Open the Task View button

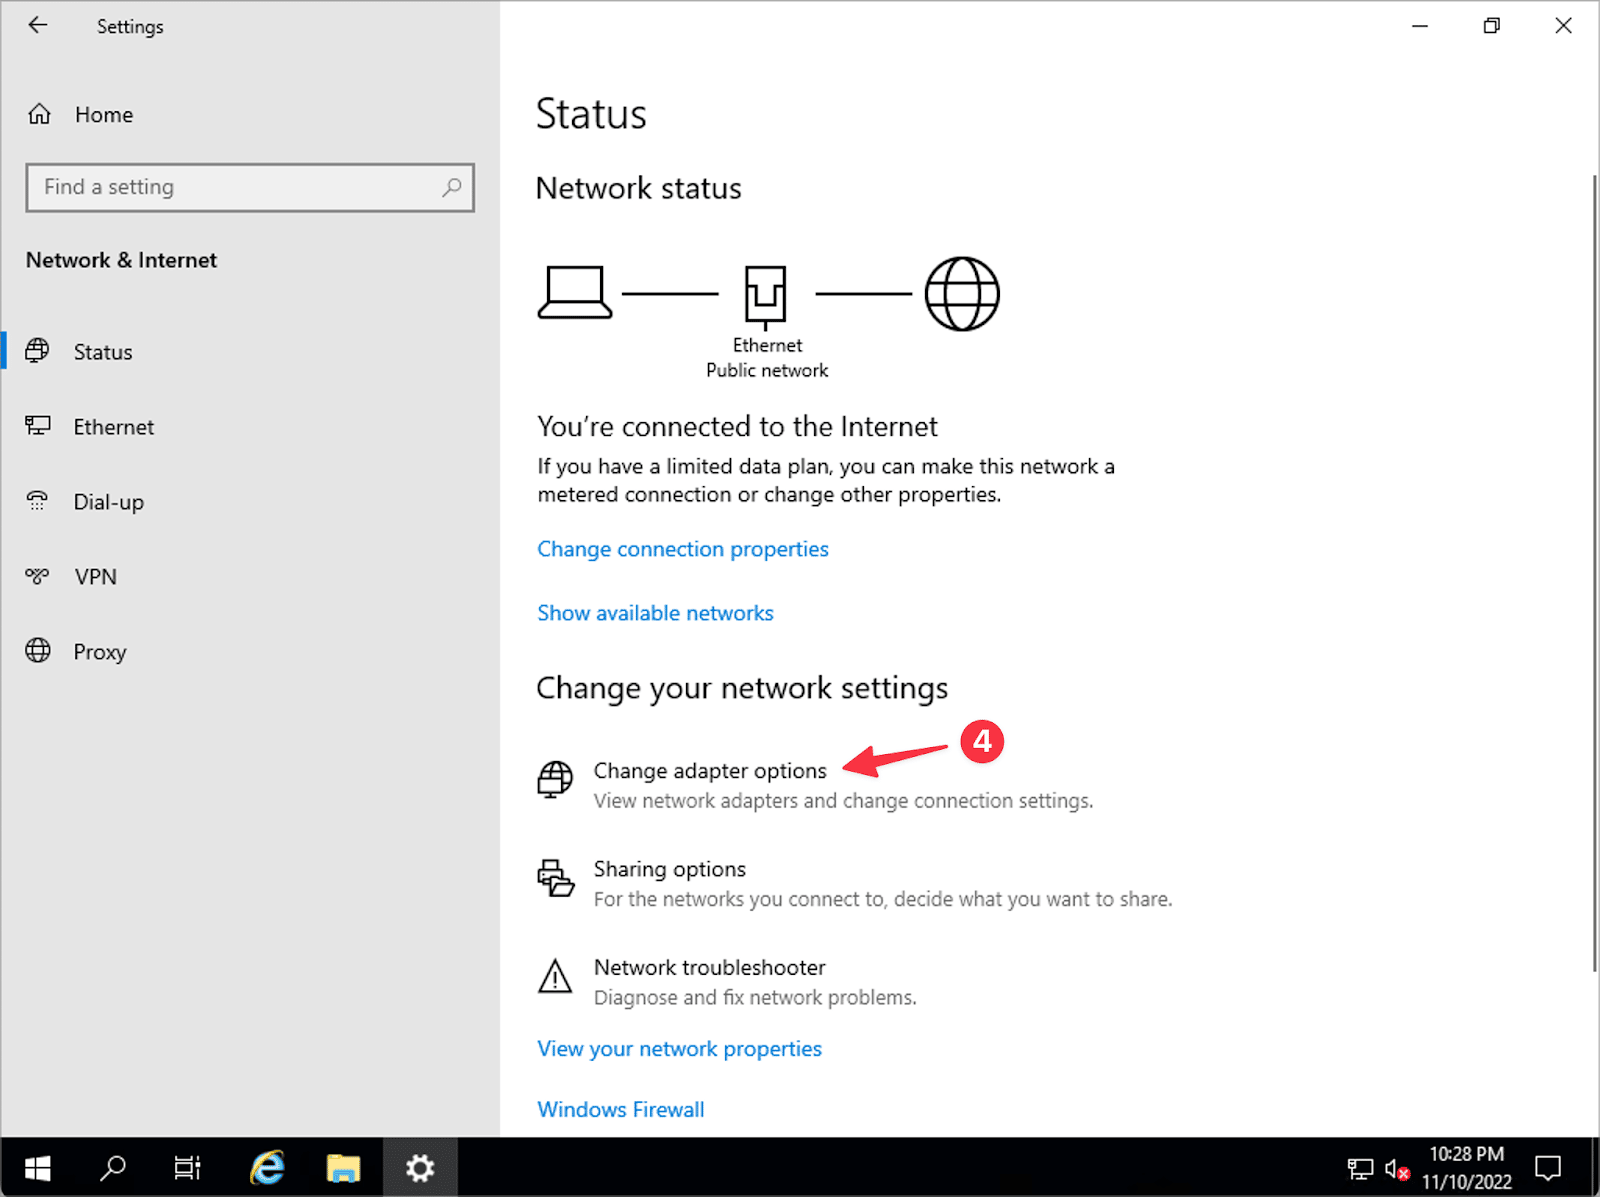coord(187,1167)
